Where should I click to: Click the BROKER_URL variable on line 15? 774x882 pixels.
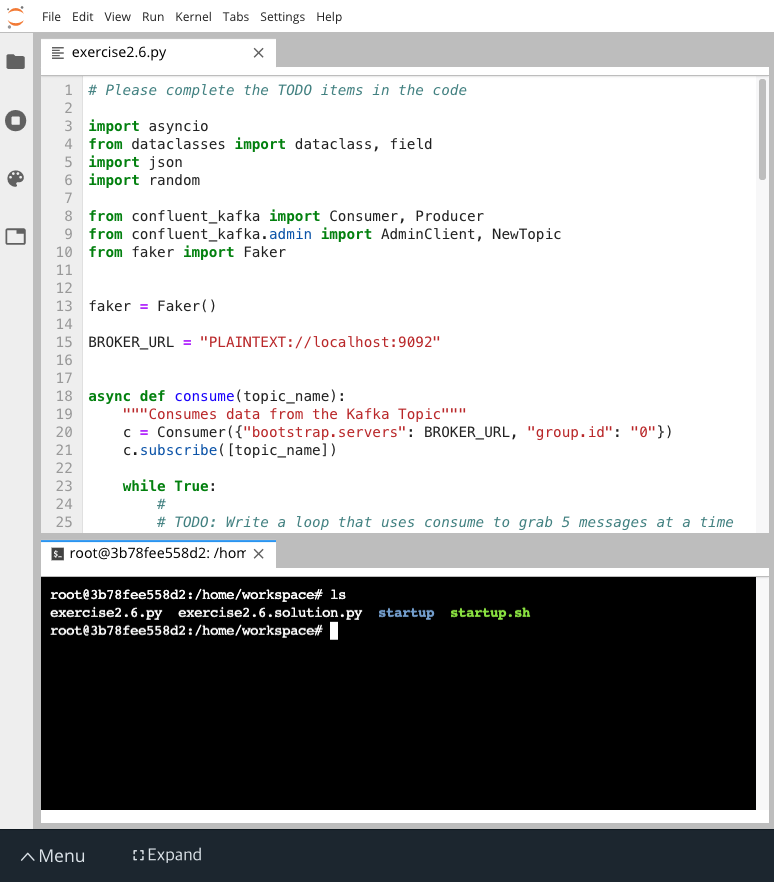[x=130, y=342]
